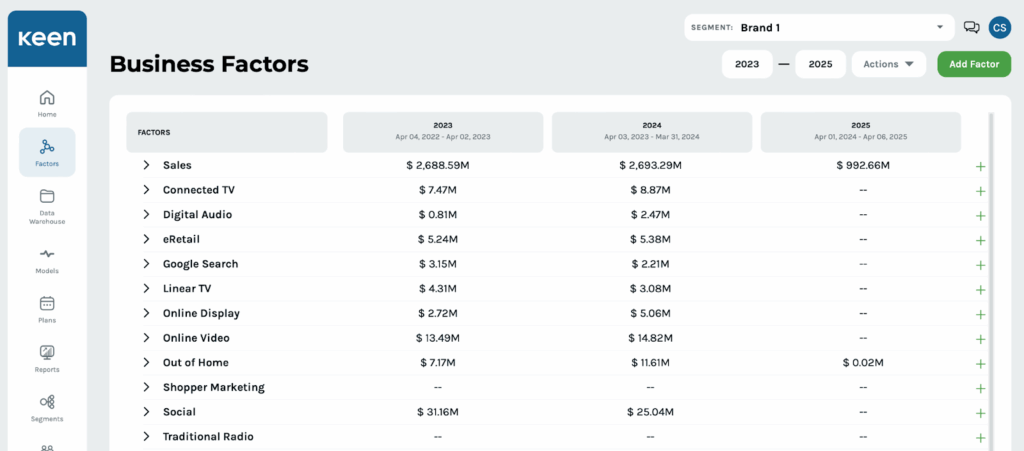
Task: Open the Plans calendar icon
Action: pos(47,303)
